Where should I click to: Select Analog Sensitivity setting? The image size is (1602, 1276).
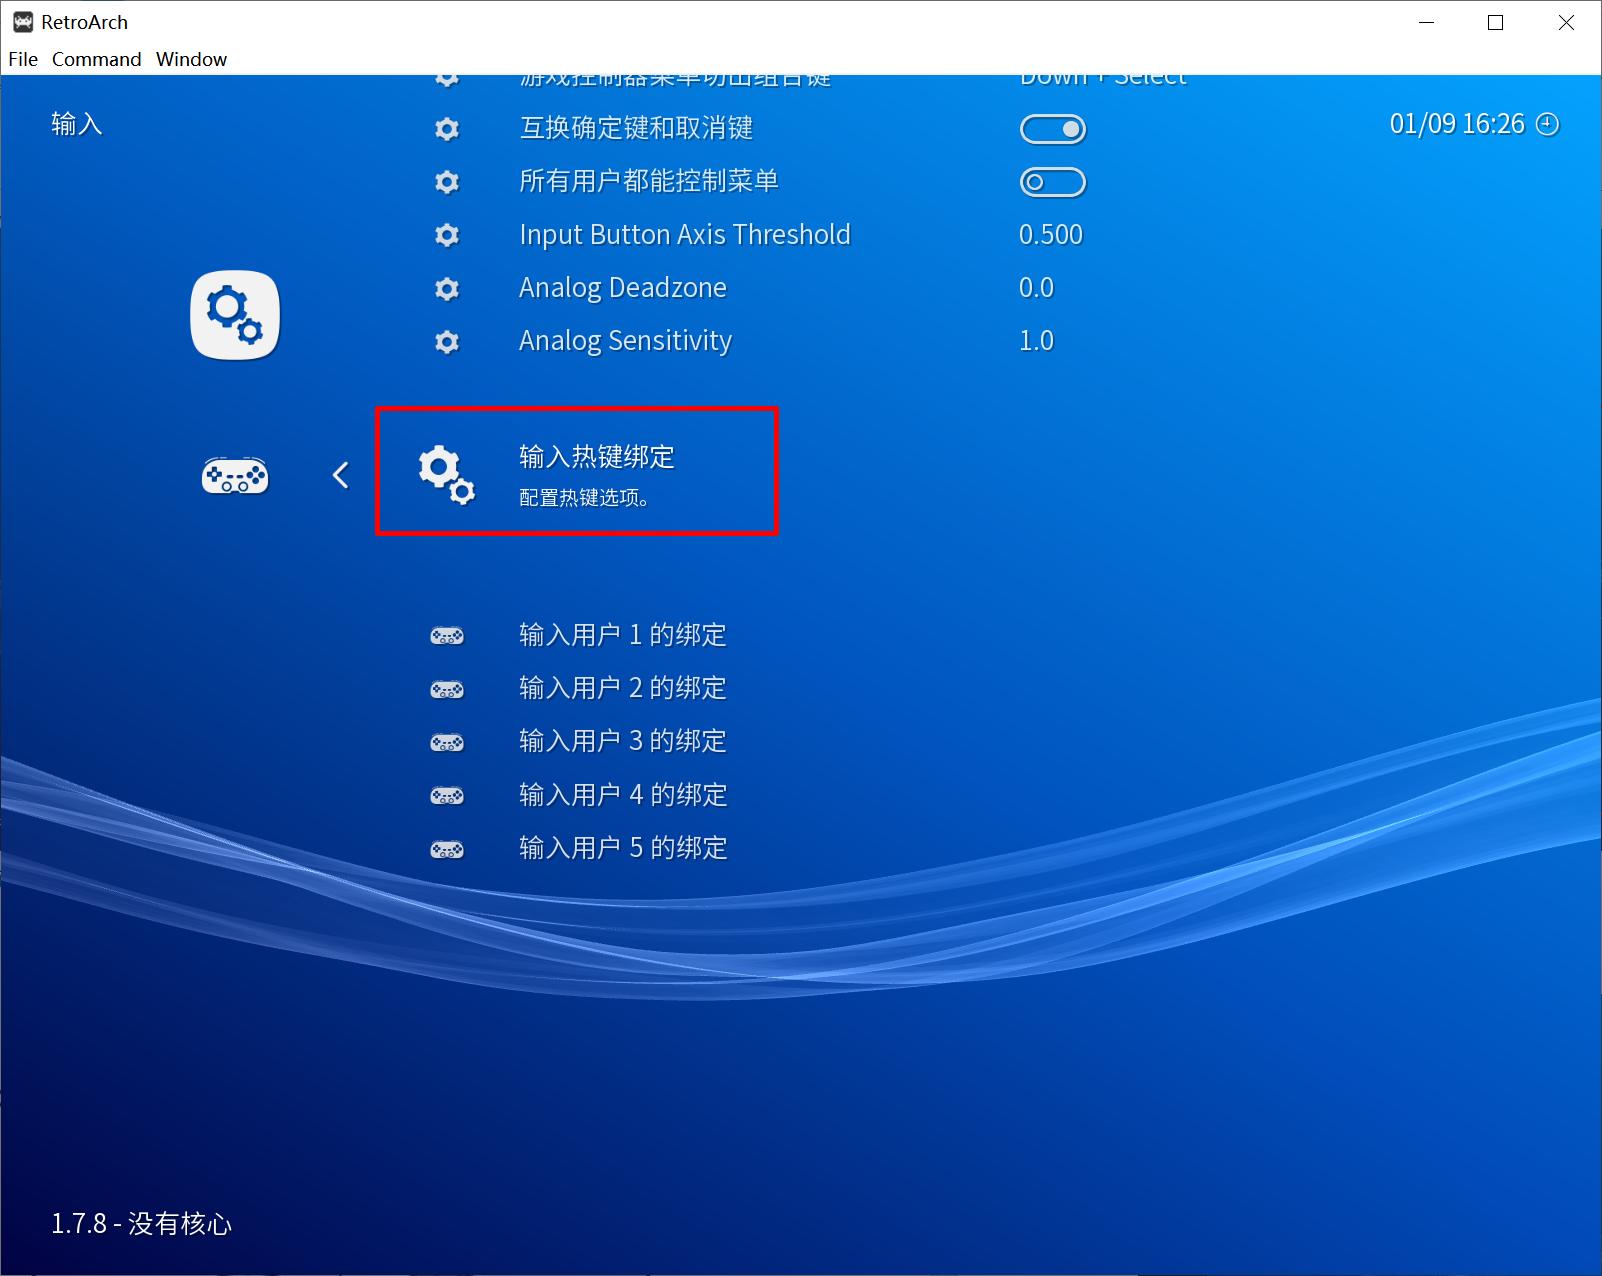click(x=626, y=341)
